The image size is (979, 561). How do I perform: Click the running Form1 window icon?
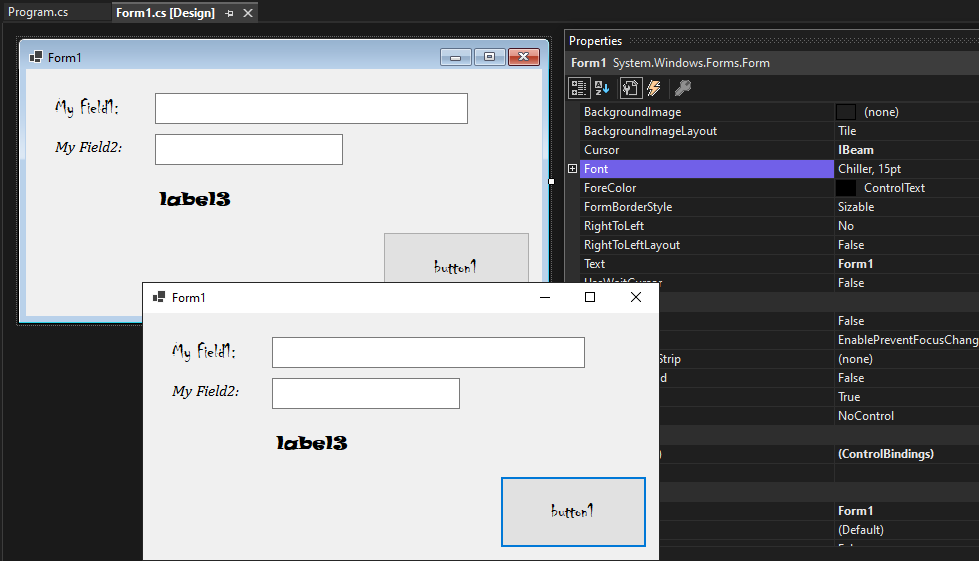coord(159,297)
